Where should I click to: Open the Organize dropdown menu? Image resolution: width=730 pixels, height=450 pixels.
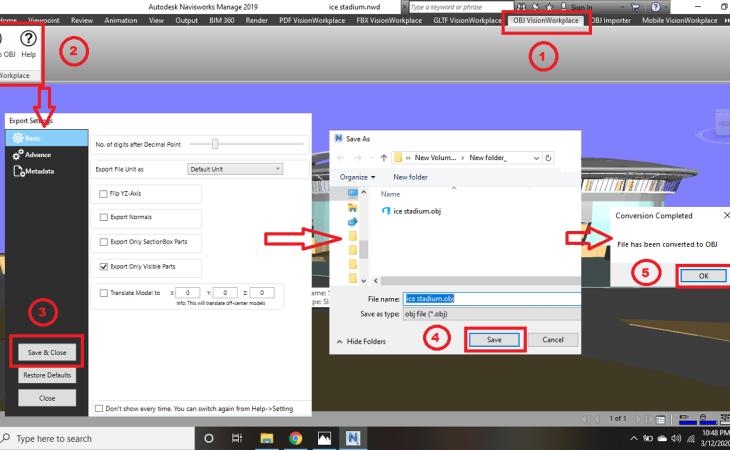click(358, 177)
